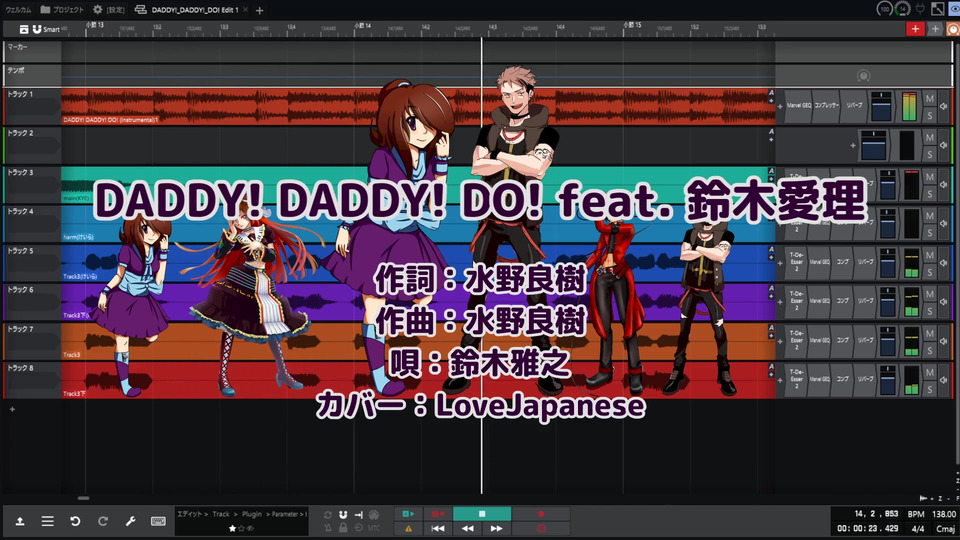The image size is (960, 540).
Task: Open the export/share upload icon
Action: pos(20,521)
